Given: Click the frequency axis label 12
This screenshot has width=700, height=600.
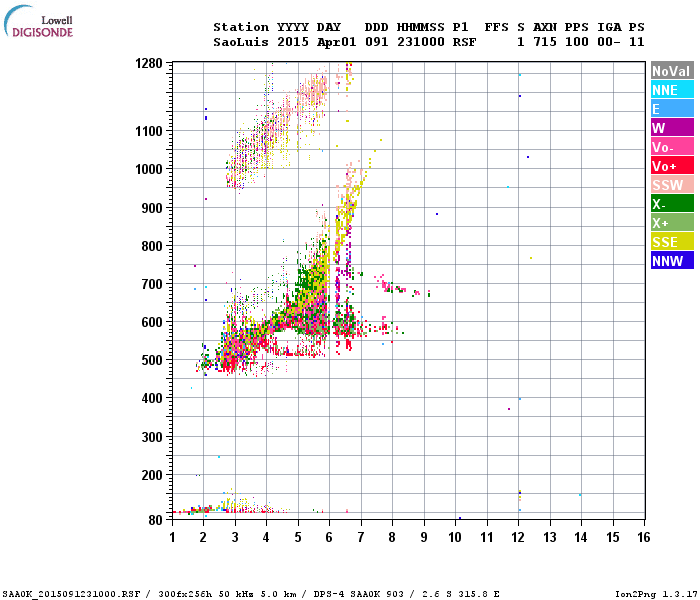Looking at the screenshot, I should (x=518, y=537).
